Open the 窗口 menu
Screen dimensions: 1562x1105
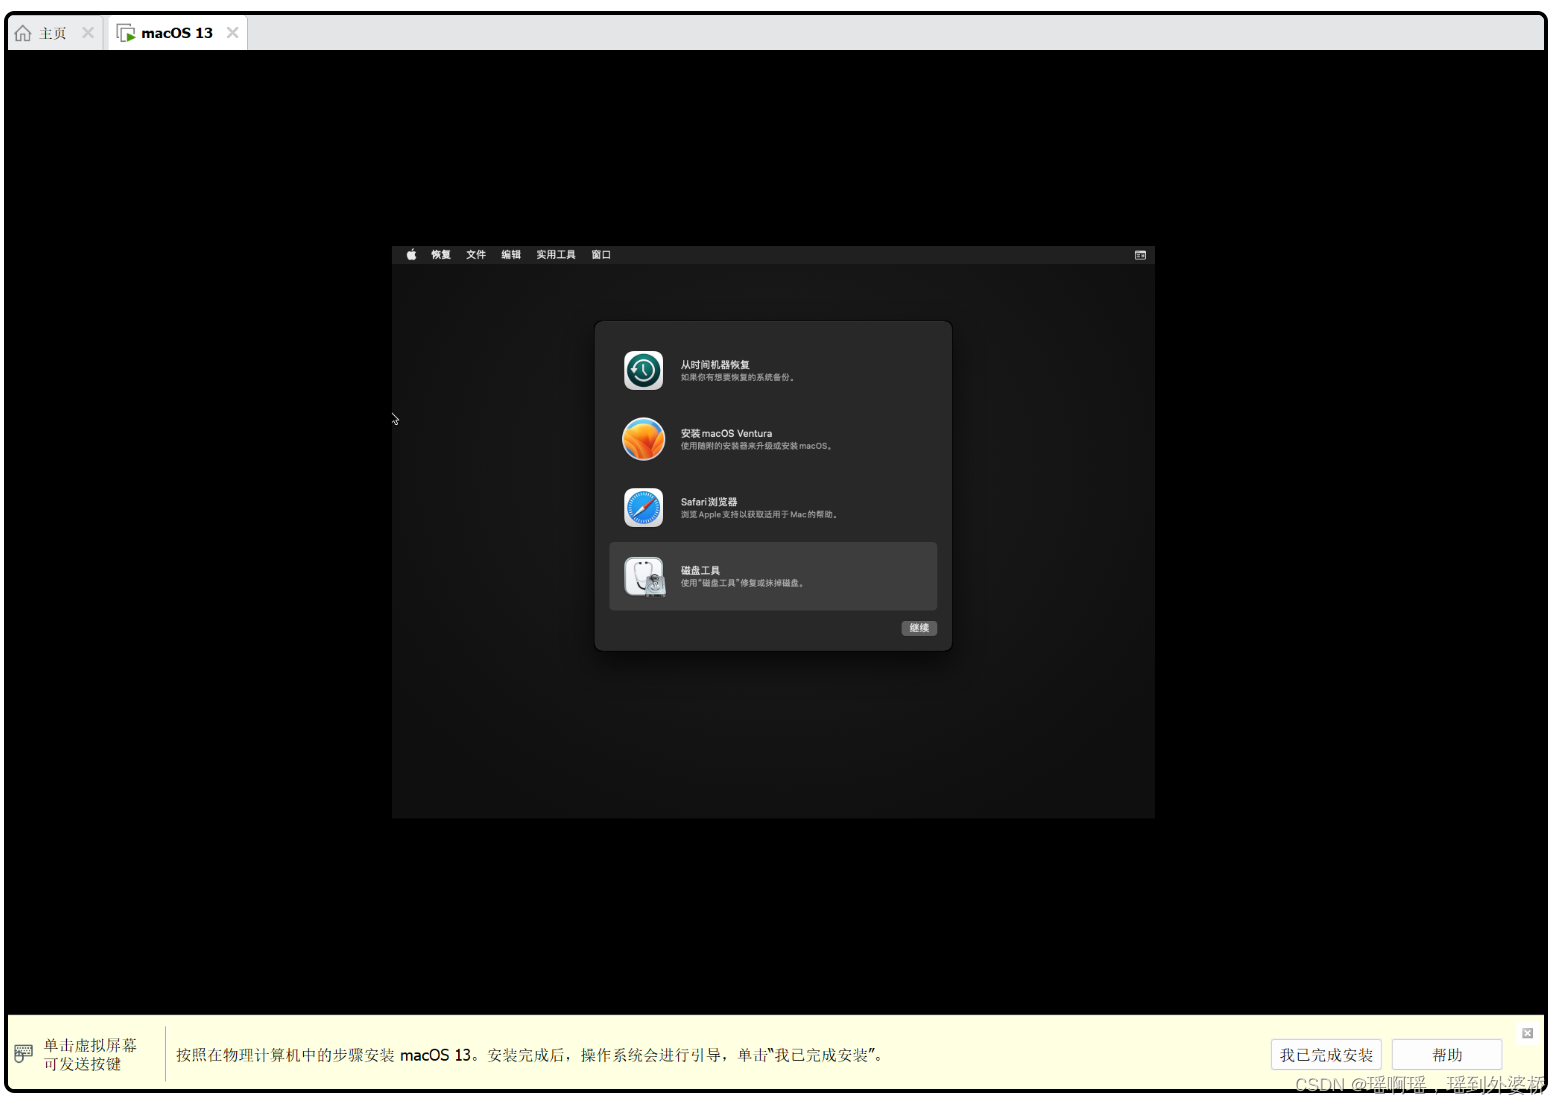click(601, 255)
